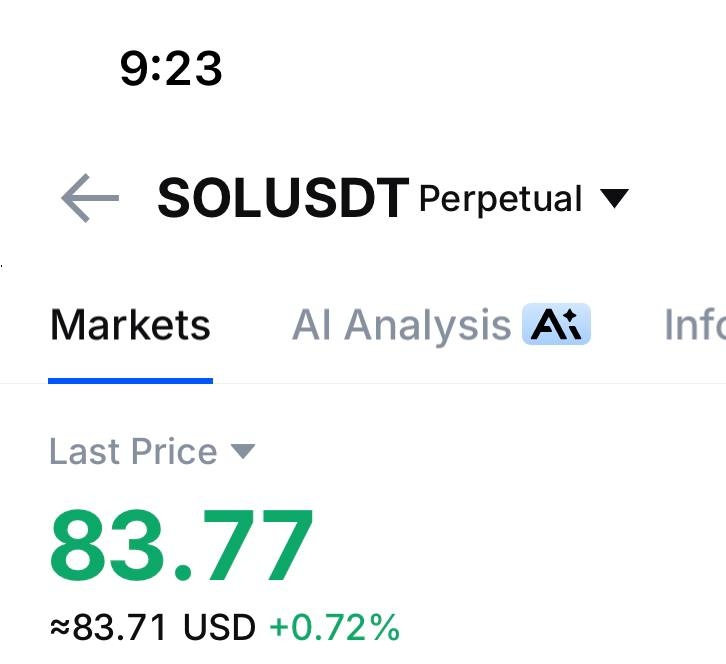726x664 pixels.
Task: Switch to the Markets tab
Action: point(130,326)
